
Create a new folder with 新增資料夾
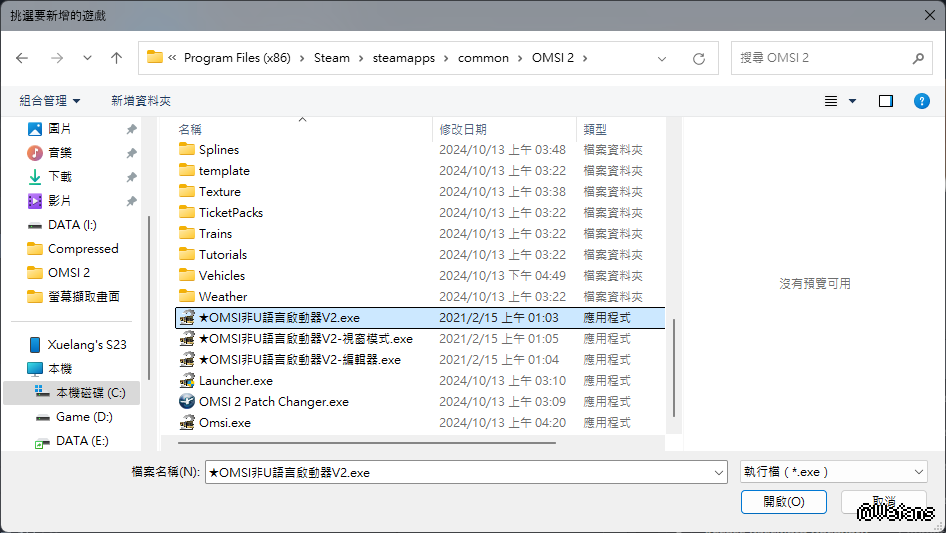[141, 101]
